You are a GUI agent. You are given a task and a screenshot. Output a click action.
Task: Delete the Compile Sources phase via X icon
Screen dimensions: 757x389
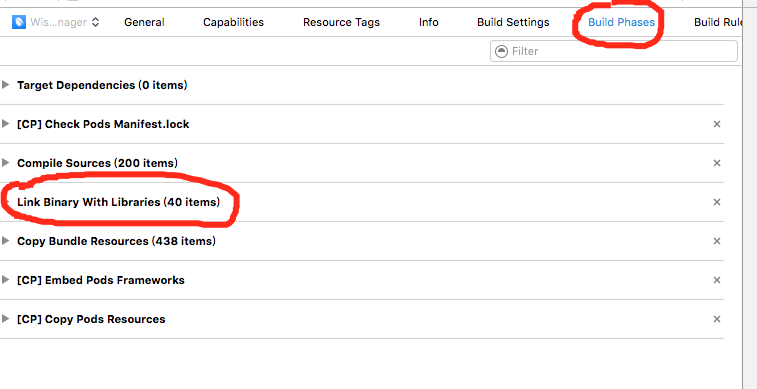point(717,163)
